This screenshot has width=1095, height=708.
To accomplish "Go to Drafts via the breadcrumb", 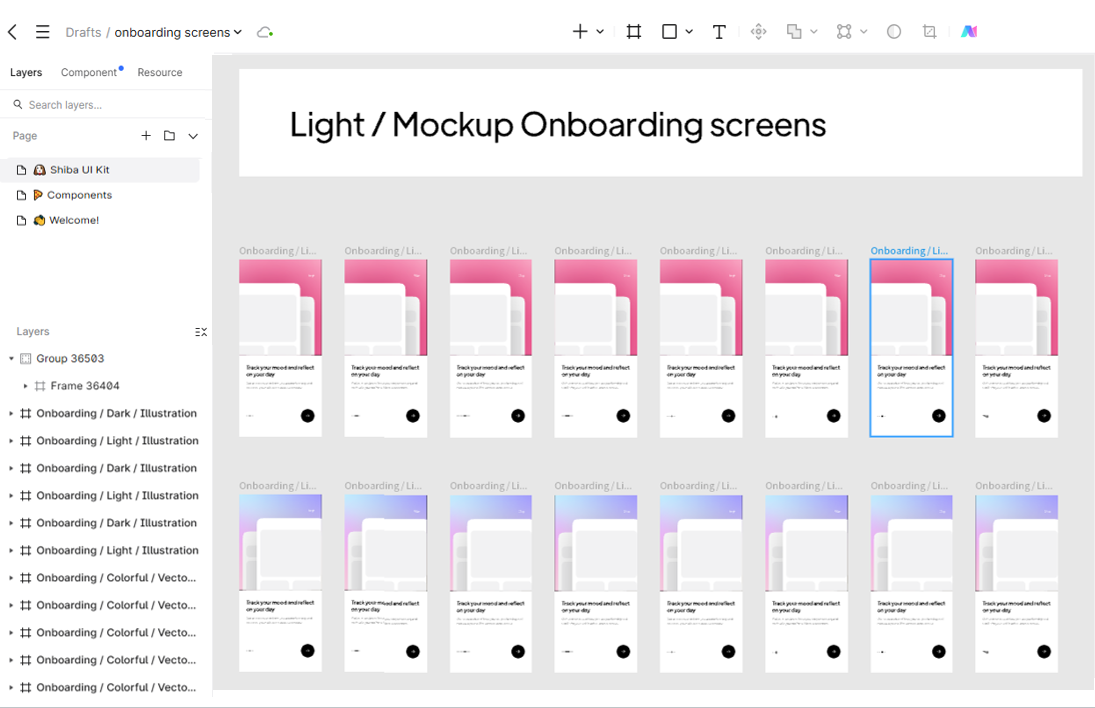I will pos(83,32).
